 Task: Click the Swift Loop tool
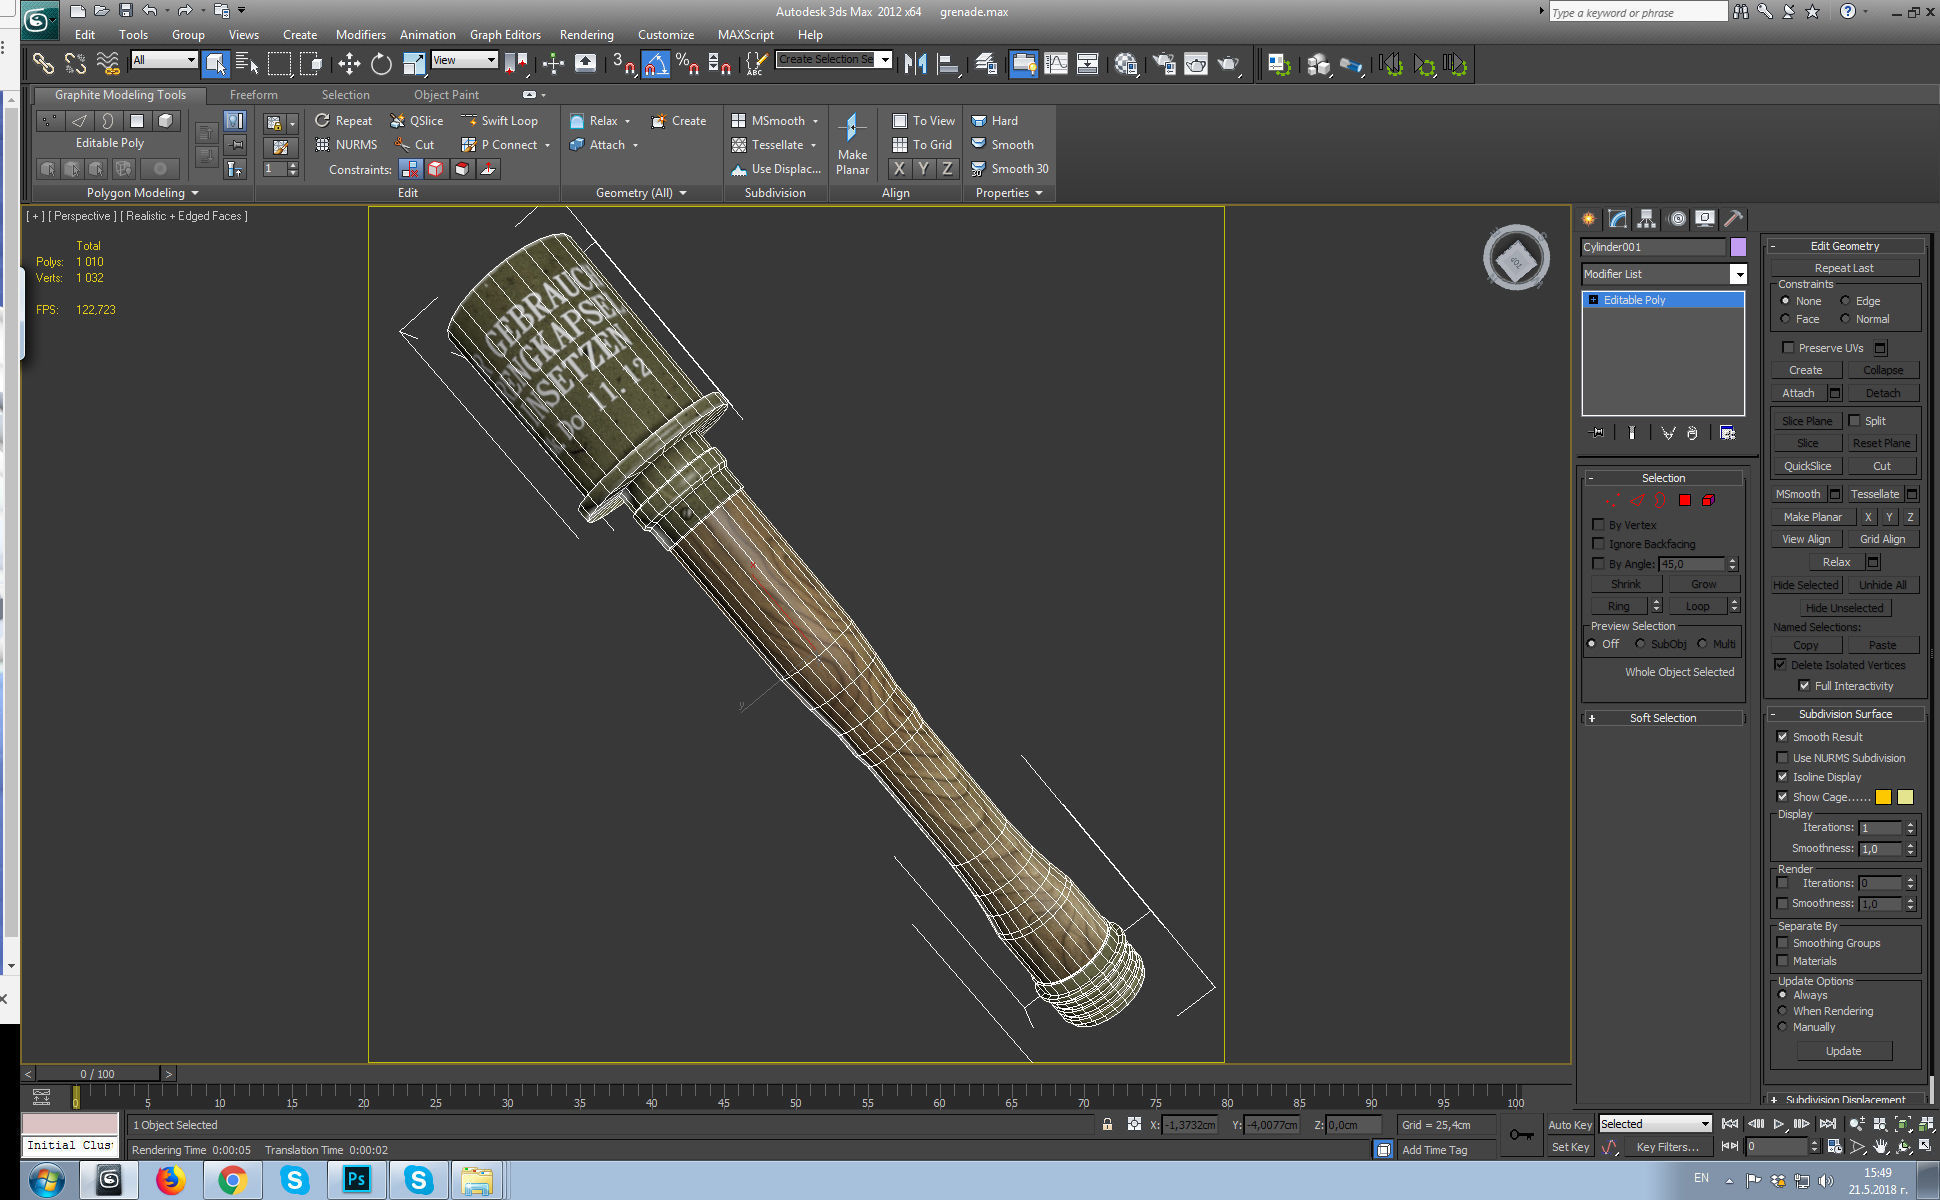click(499, 121)
